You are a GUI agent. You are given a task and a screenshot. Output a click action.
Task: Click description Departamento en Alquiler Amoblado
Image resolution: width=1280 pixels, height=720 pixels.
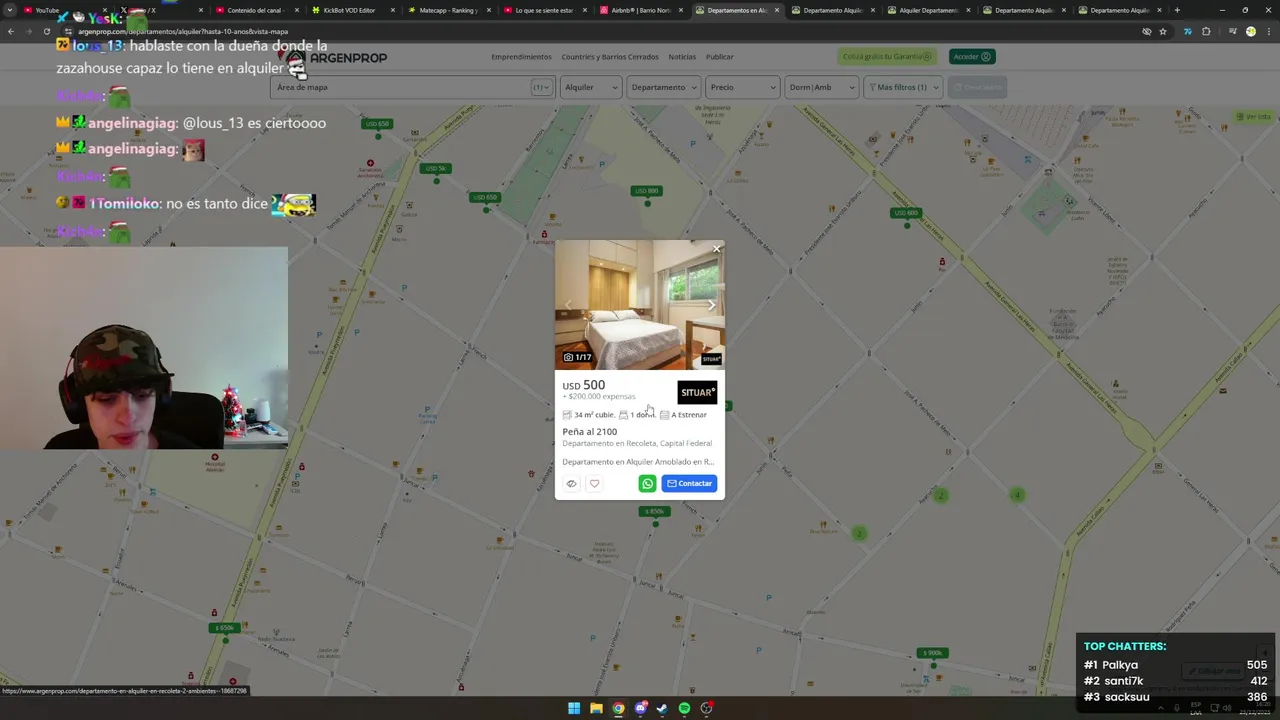pos(638,462)
